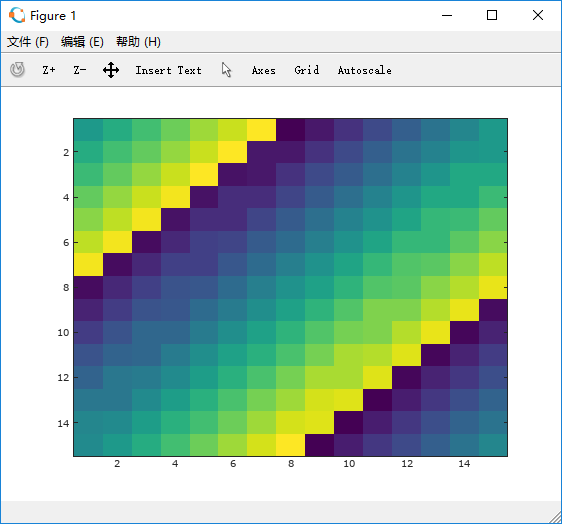Image resolution: width=562 pixels, height=524 pixels.
Task: Open the 帮助 (H) menu
Action: click(138, 42)
